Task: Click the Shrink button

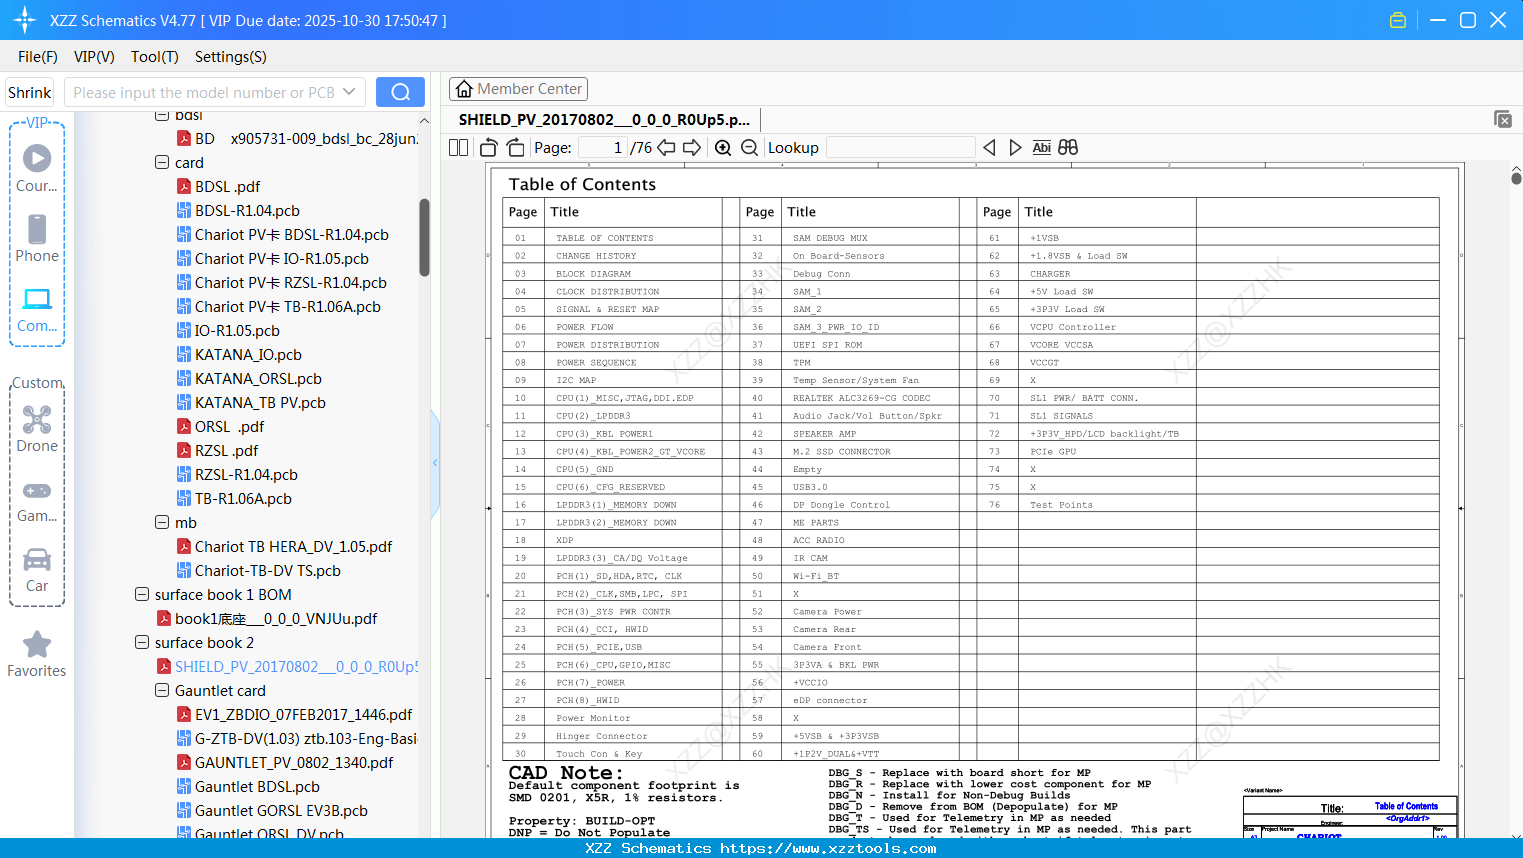Action: pos(29,92)
